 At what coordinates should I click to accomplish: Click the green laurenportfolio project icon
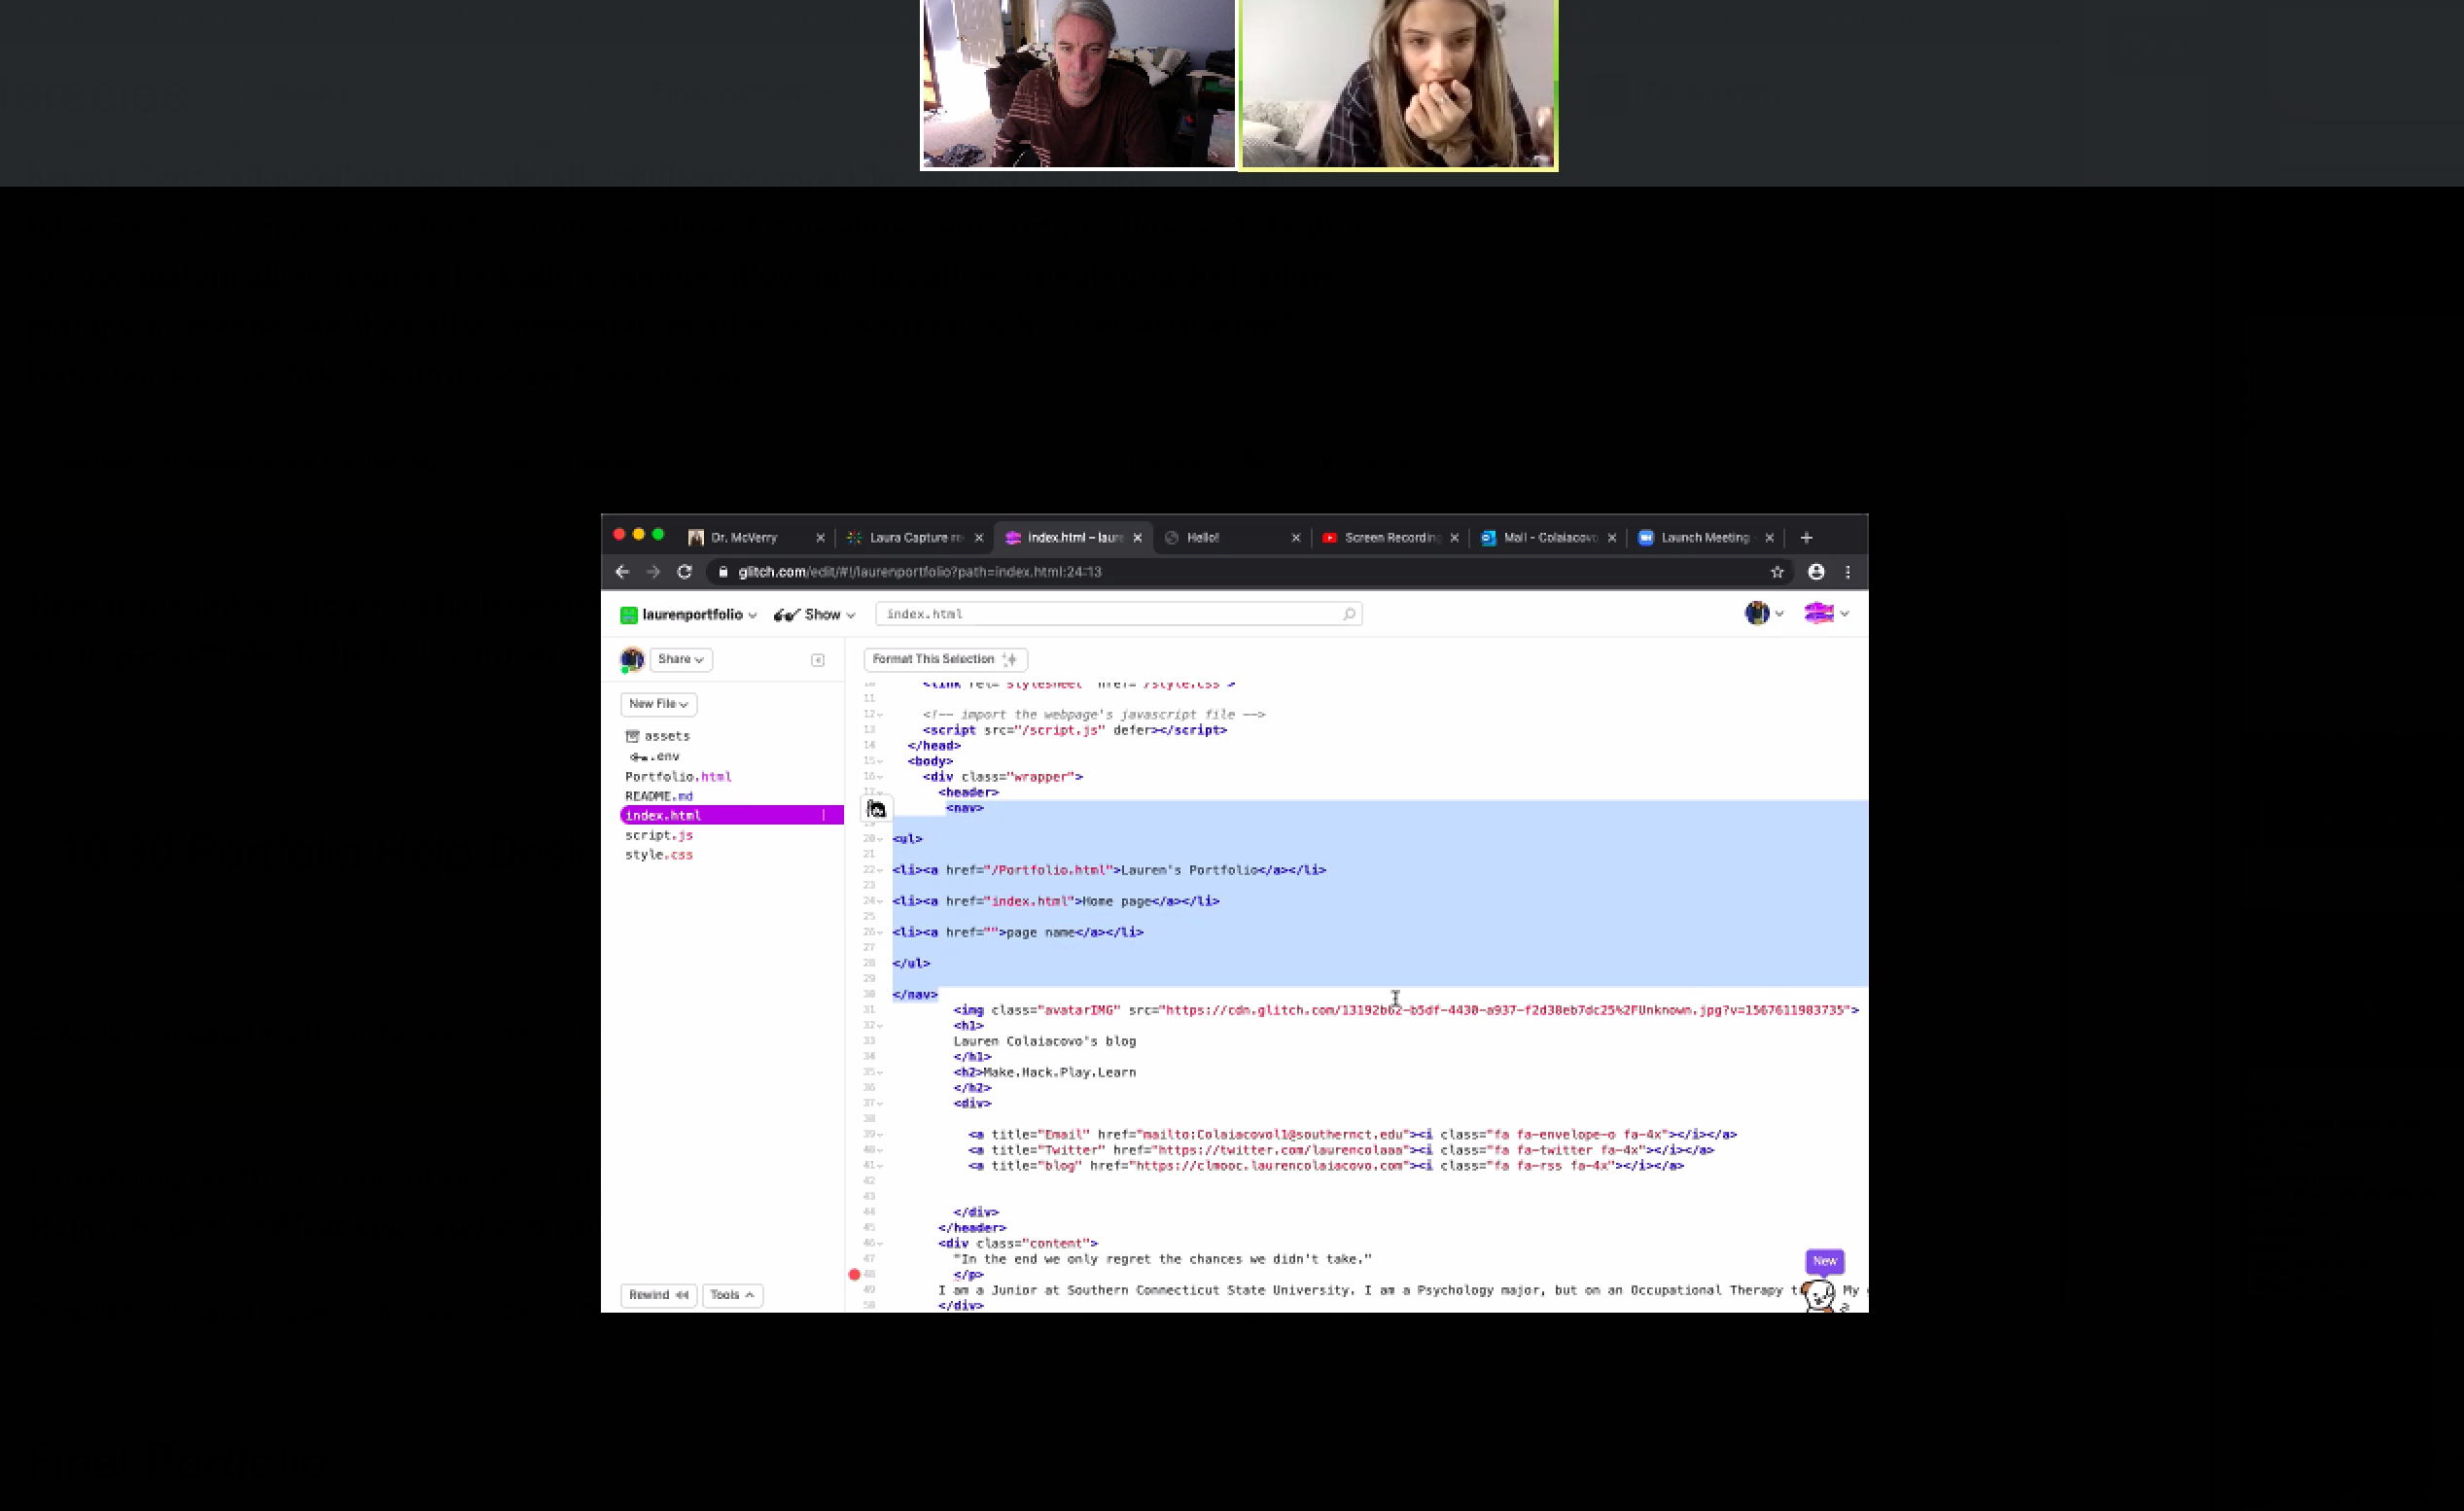point(629,615)
